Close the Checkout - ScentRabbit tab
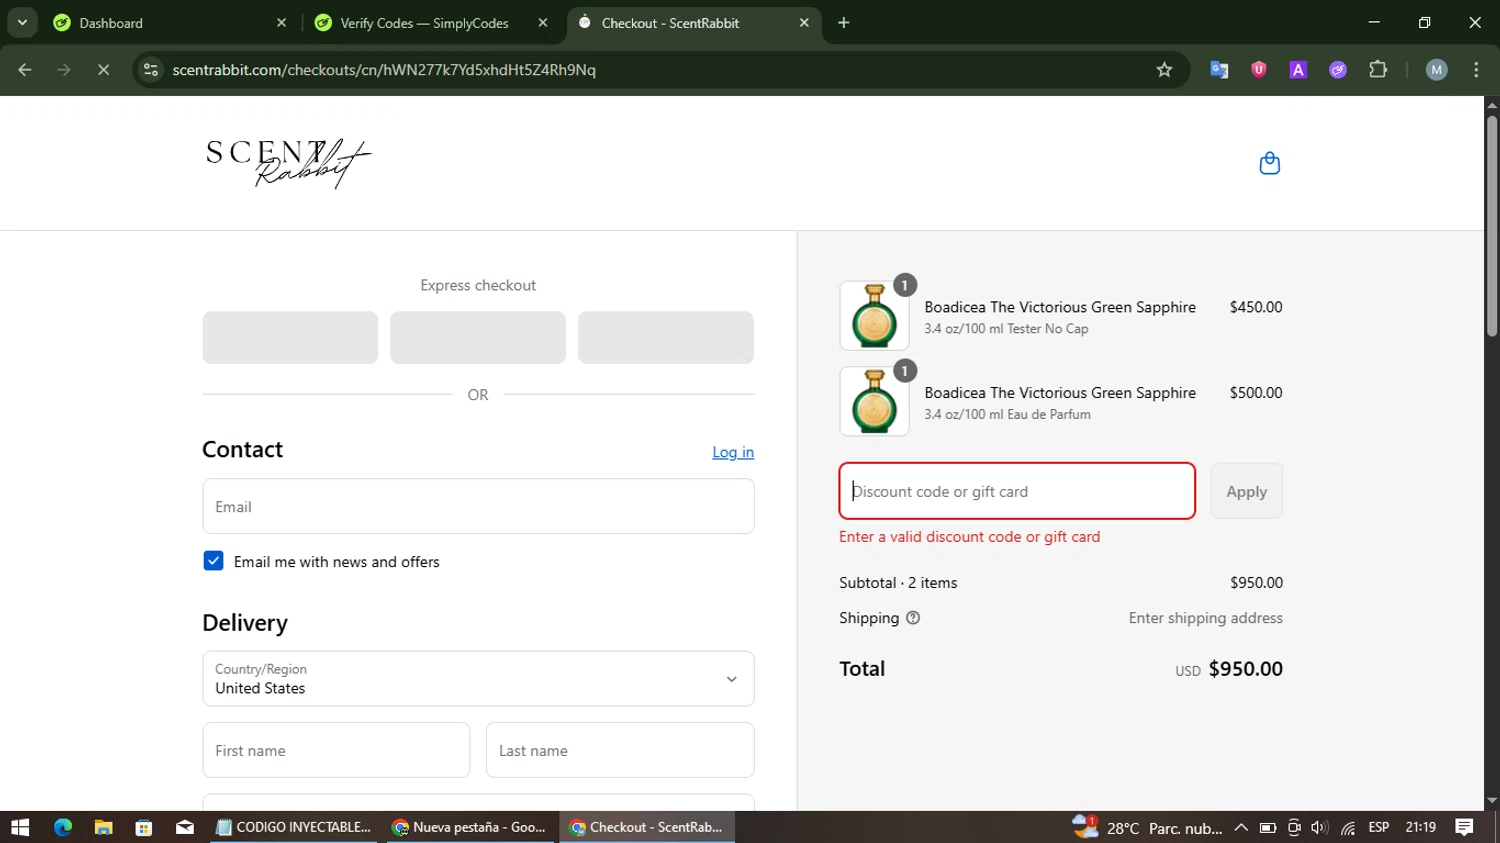This screenshot has width=1500, height=843. pos(804,23)
